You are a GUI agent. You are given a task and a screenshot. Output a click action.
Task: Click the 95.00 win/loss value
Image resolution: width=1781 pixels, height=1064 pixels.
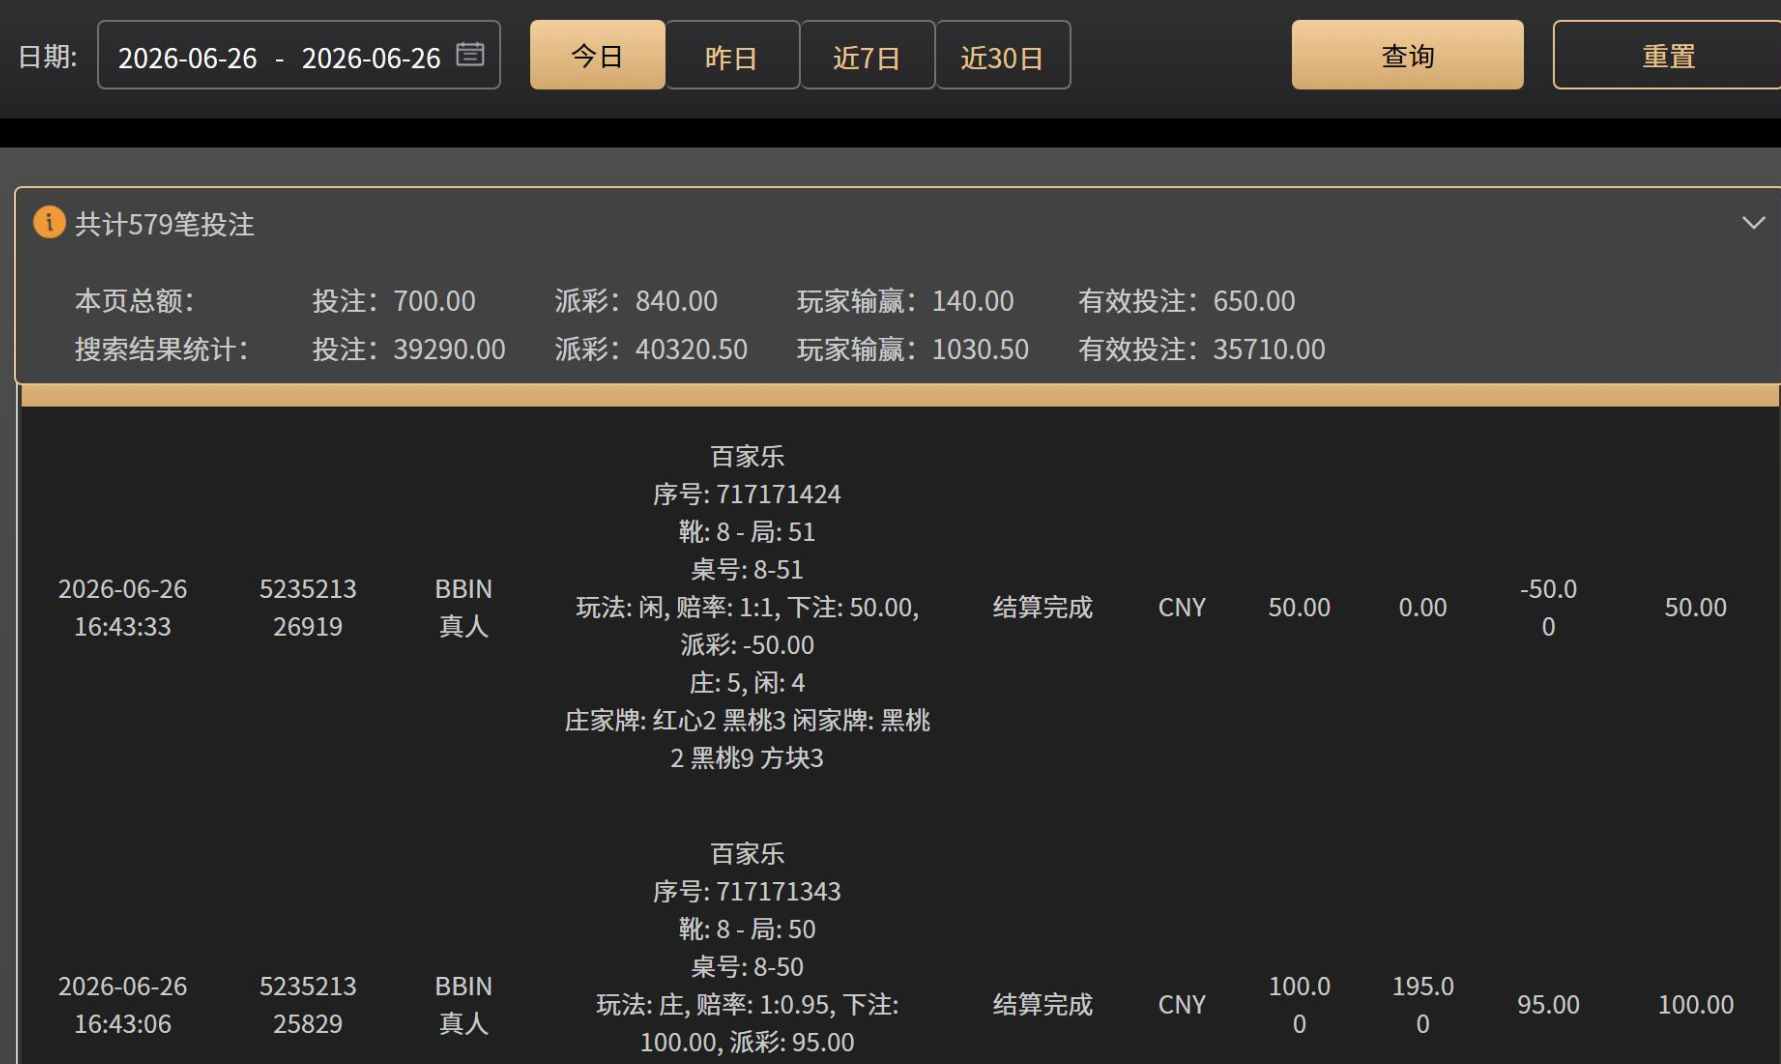tap(1548, 1004)
